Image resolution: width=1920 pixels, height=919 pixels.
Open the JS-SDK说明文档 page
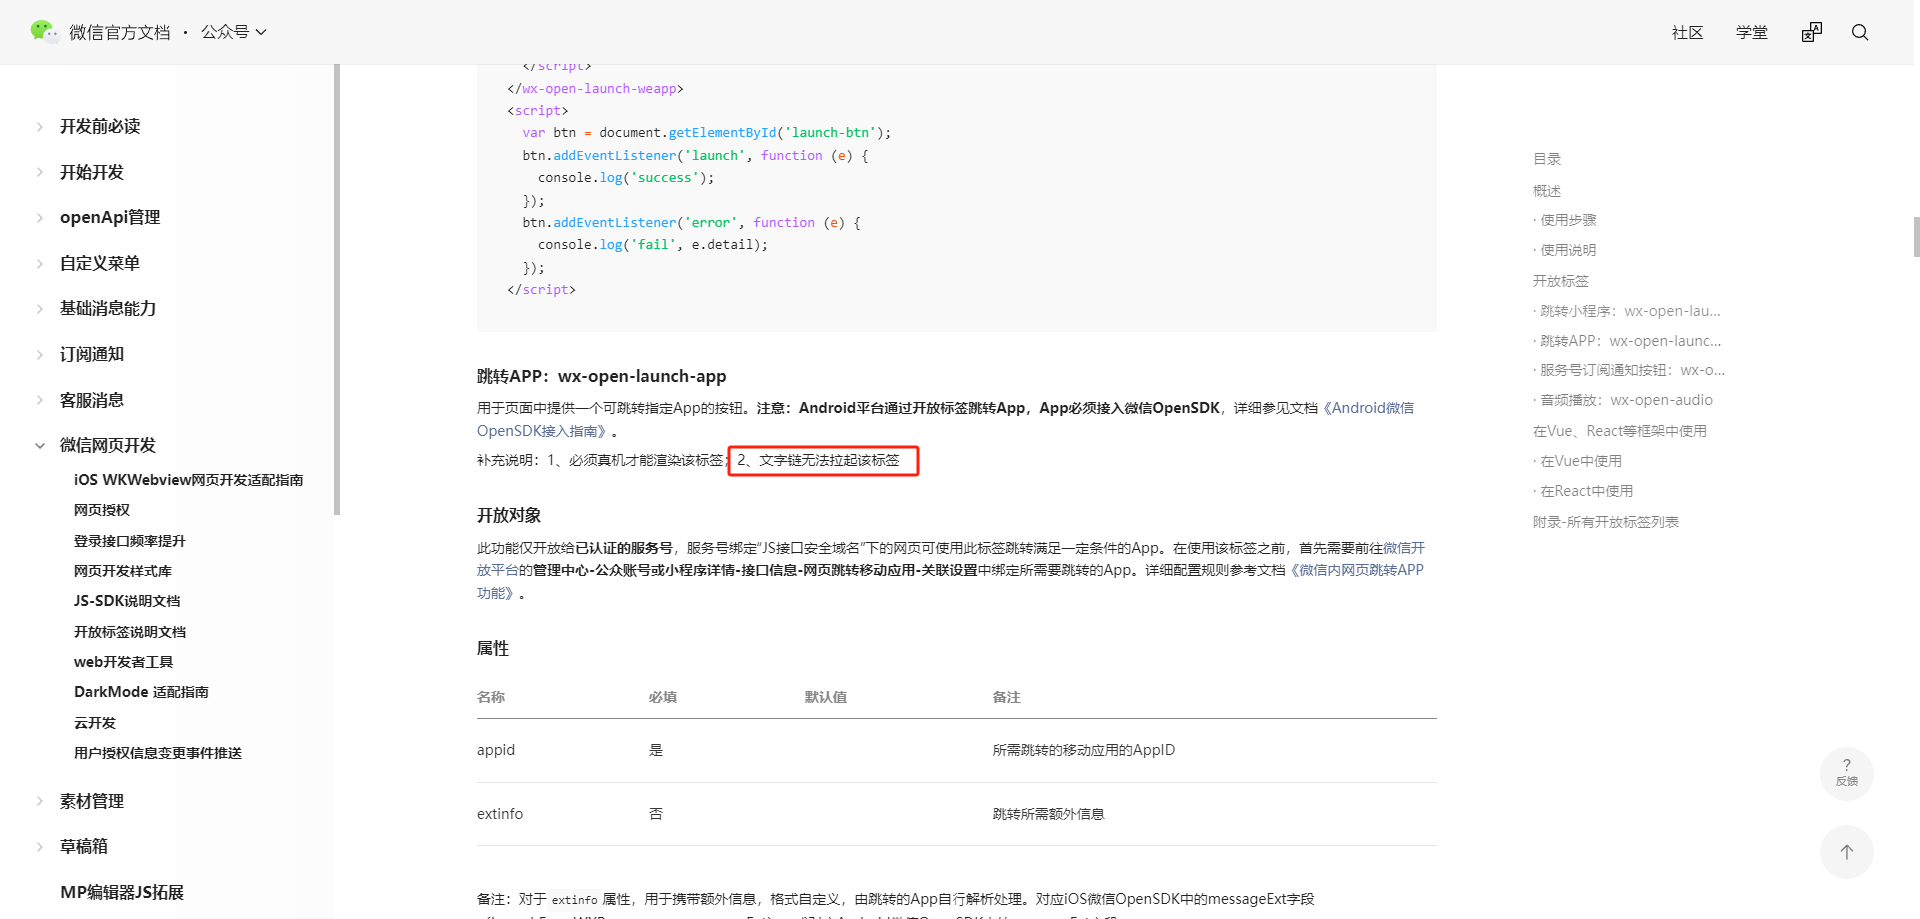click(127, 601)
